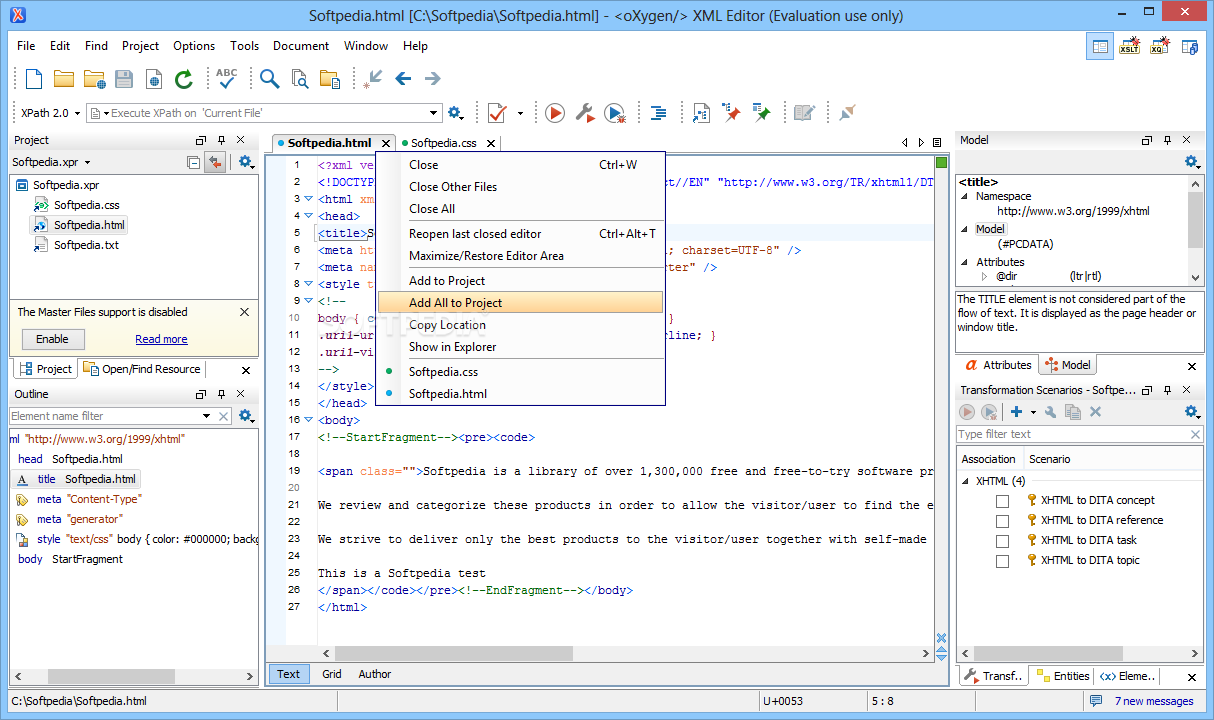Click the red pushpin toolbar icon
The height and width of the screenshot is (720, 1214).
click(733, 113)
